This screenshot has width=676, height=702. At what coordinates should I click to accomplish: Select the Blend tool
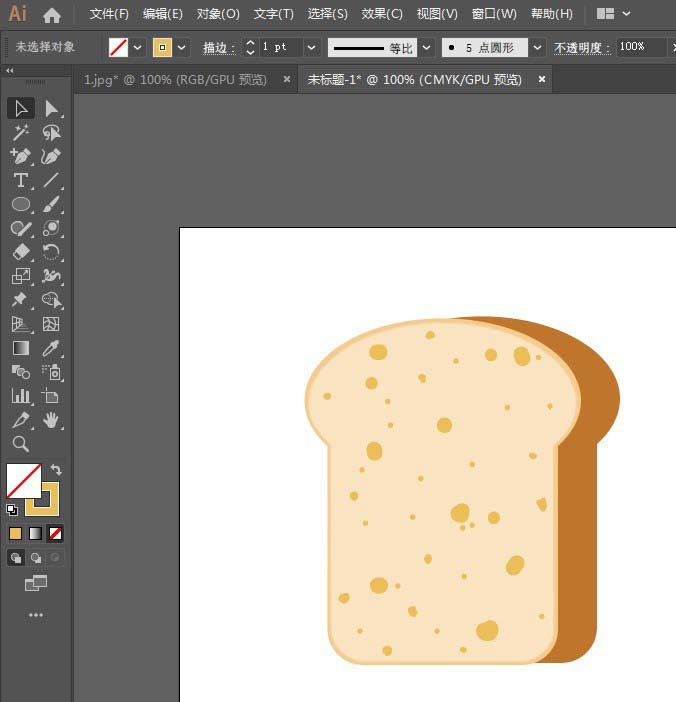21,372
